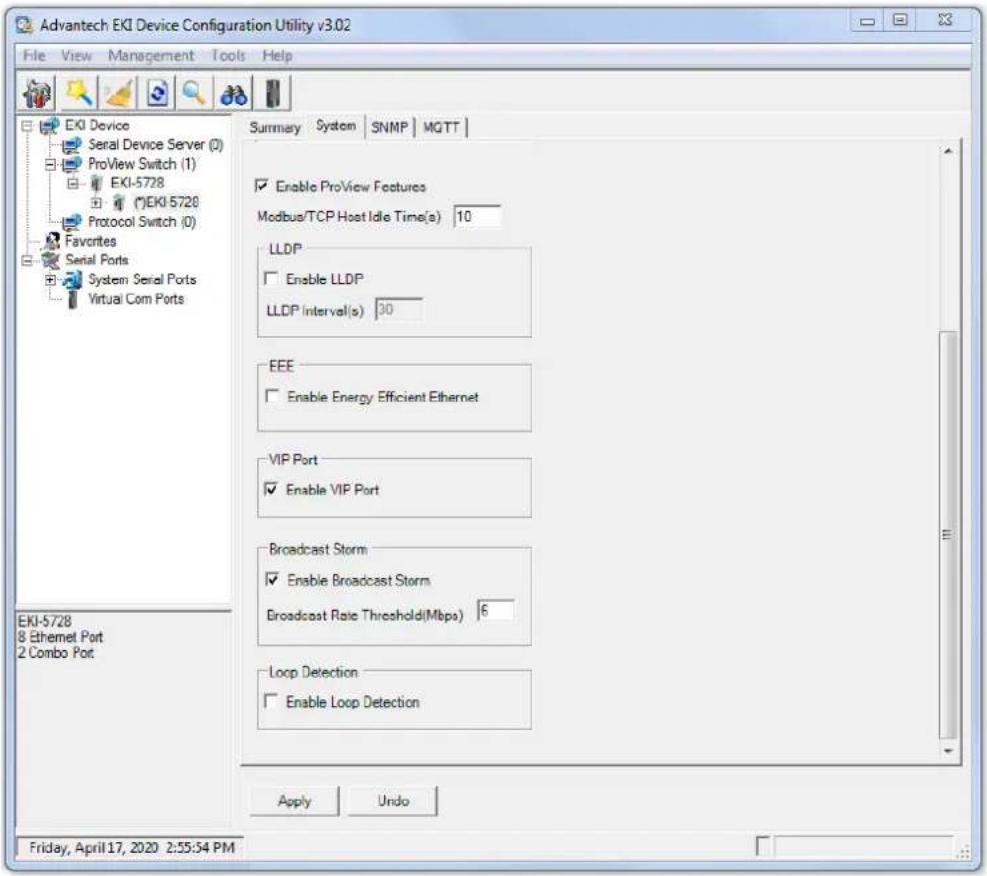Image resolution: width=987 pixels, height=876 pixels.
Task: Click the broom clear toolbar icon
Action: click(118, 93)
